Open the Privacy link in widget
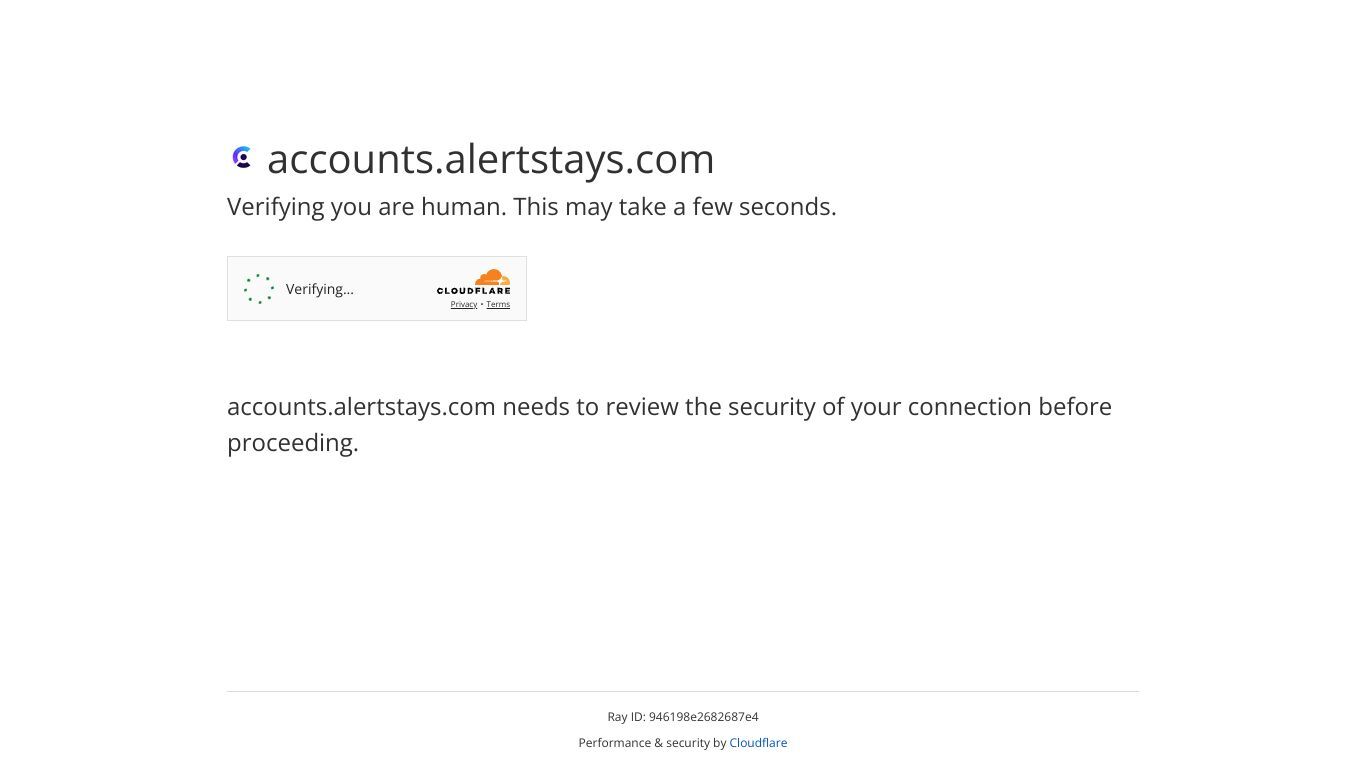Image resolution: width=1366 pixels, height=768 pixels. coord(463,304)
